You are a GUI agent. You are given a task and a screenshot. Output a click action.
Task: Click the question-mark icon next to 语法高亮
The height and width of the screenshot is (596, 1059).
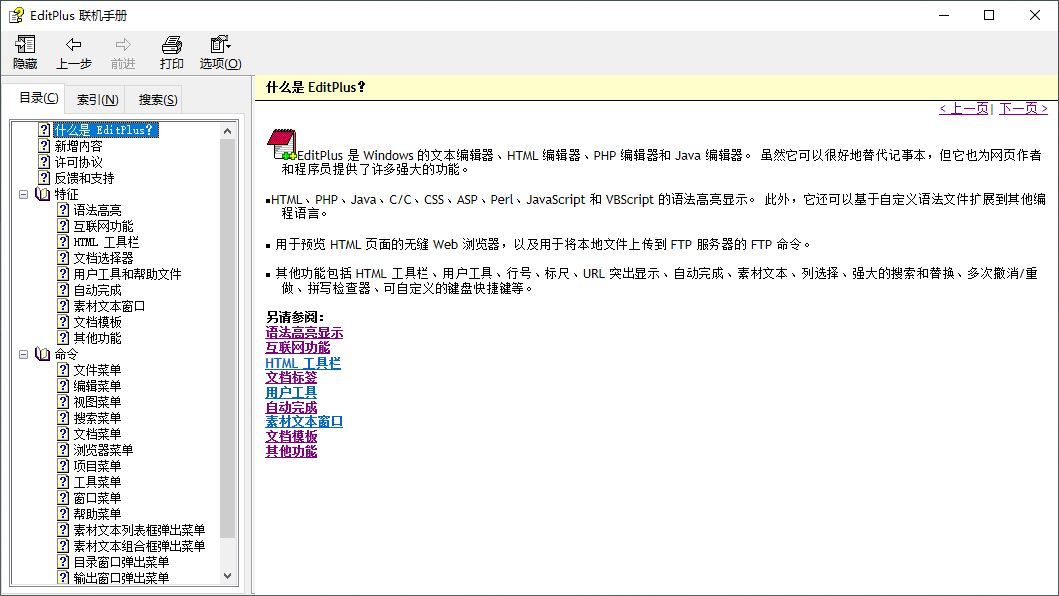62,209
